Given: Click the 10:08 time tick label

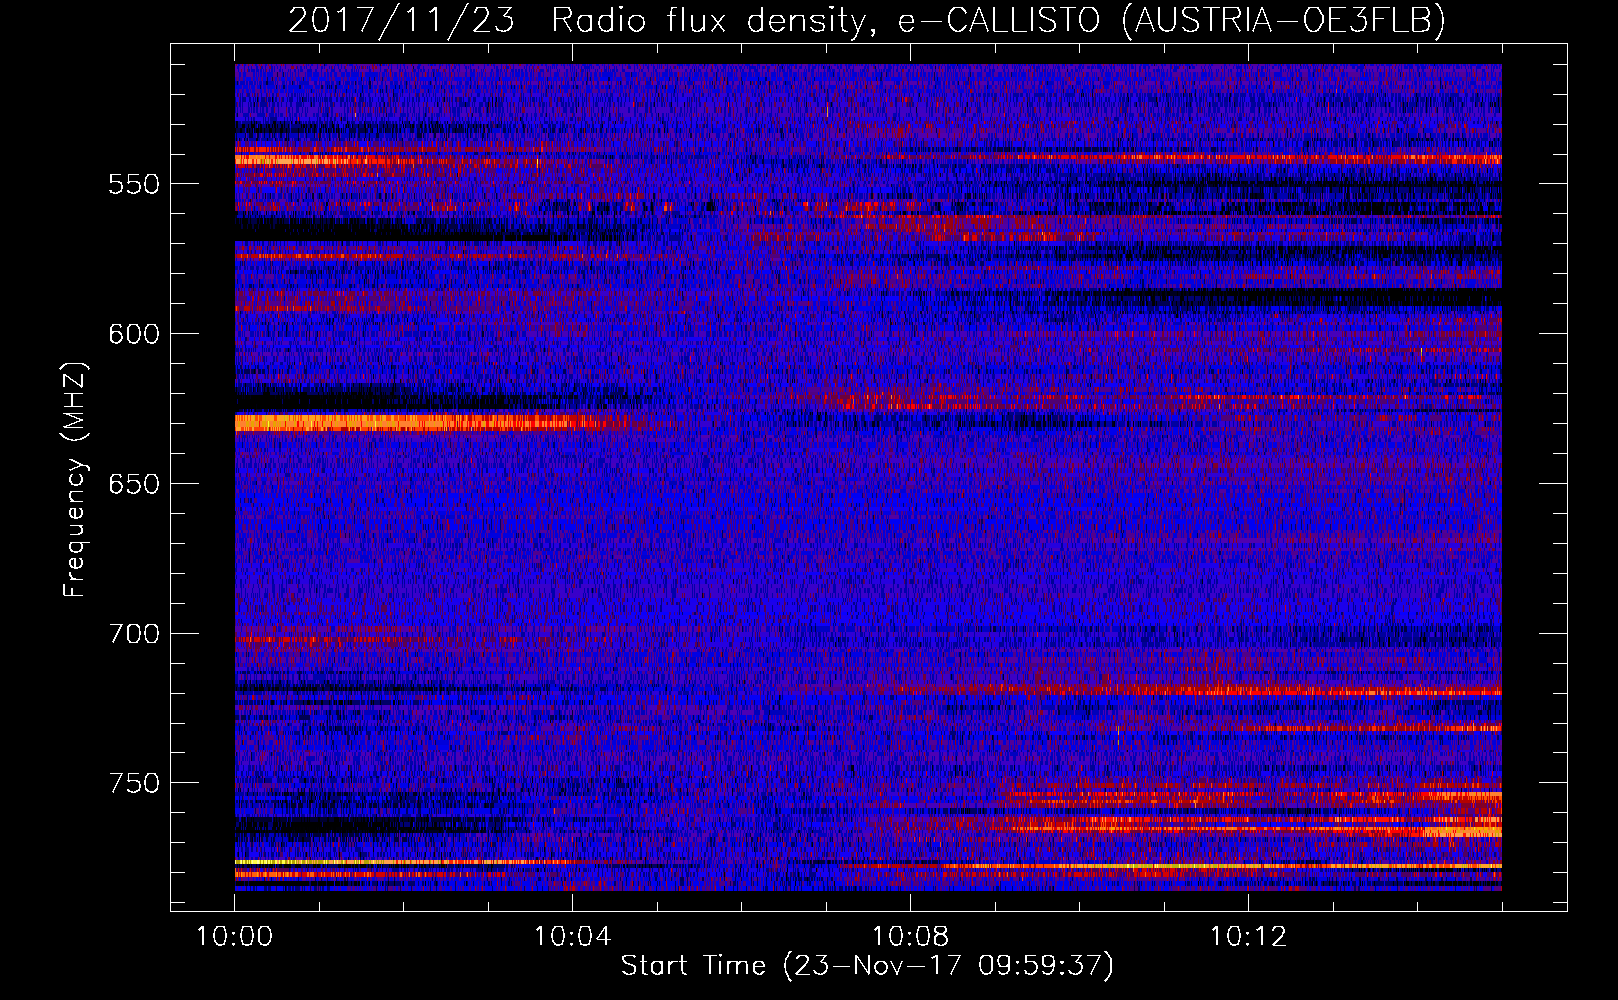Looking at the screenshot, I should (x=911, y=937).
